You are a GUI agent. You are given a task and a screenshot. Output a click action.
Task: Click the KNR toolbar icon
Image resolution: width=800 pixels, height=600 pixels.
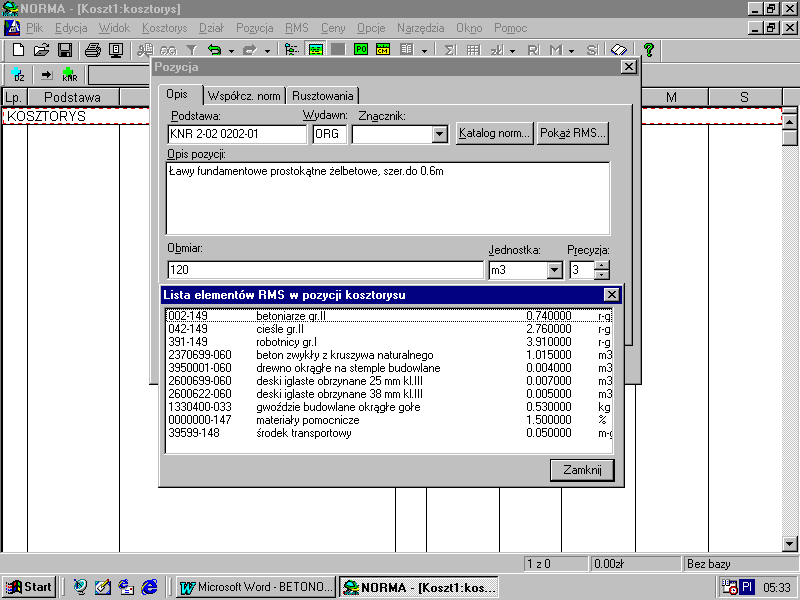click(69, 75)
